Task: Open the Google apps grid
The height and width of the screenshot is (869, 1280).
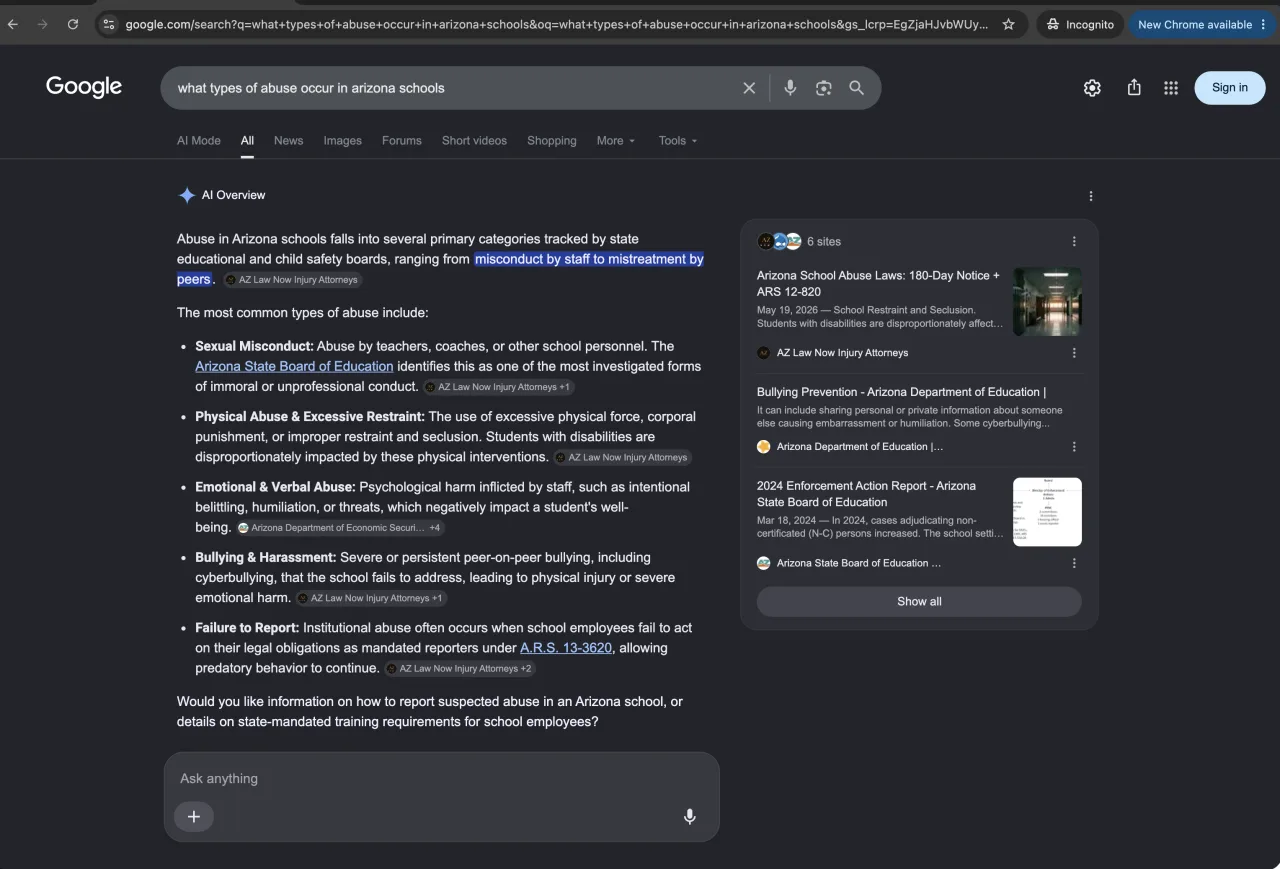Action: tap(1171, 88)
